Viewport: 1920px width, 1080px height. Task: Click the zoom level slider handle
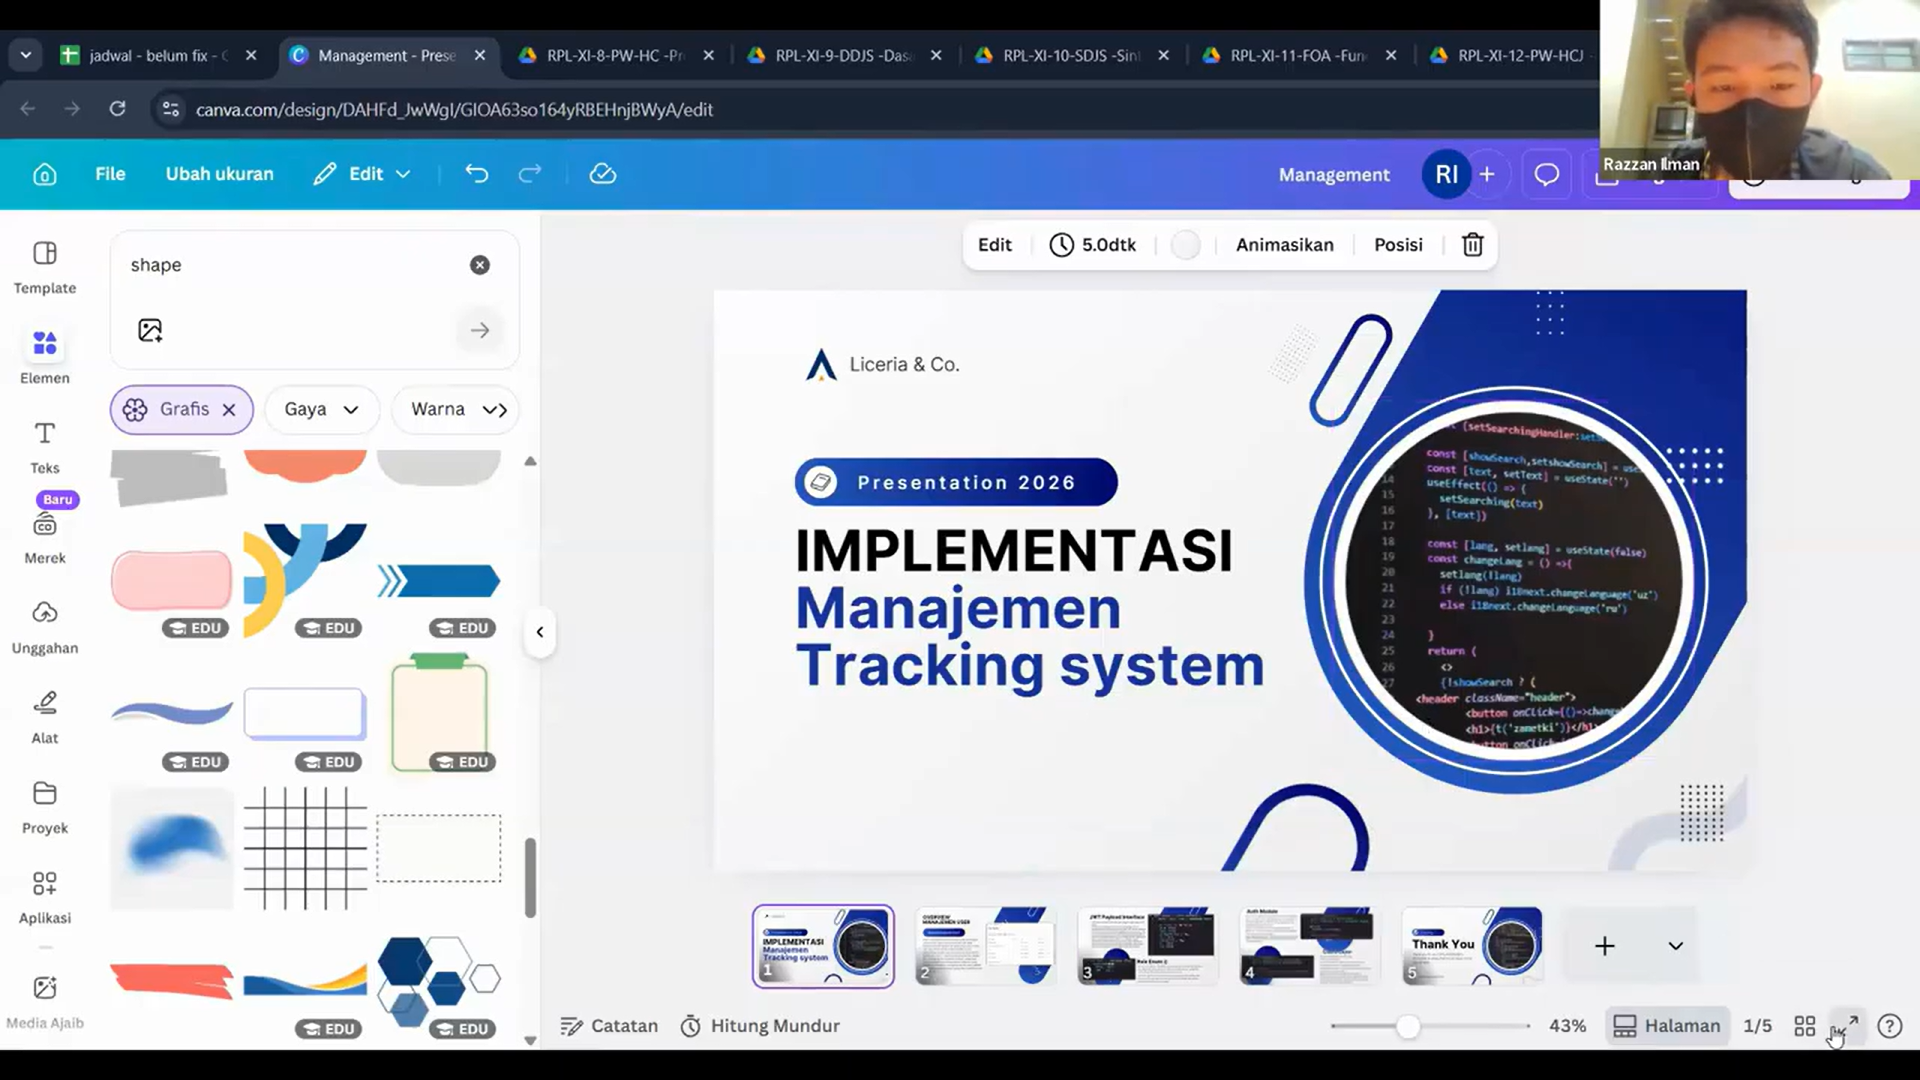click(x=1407, y=1026)
